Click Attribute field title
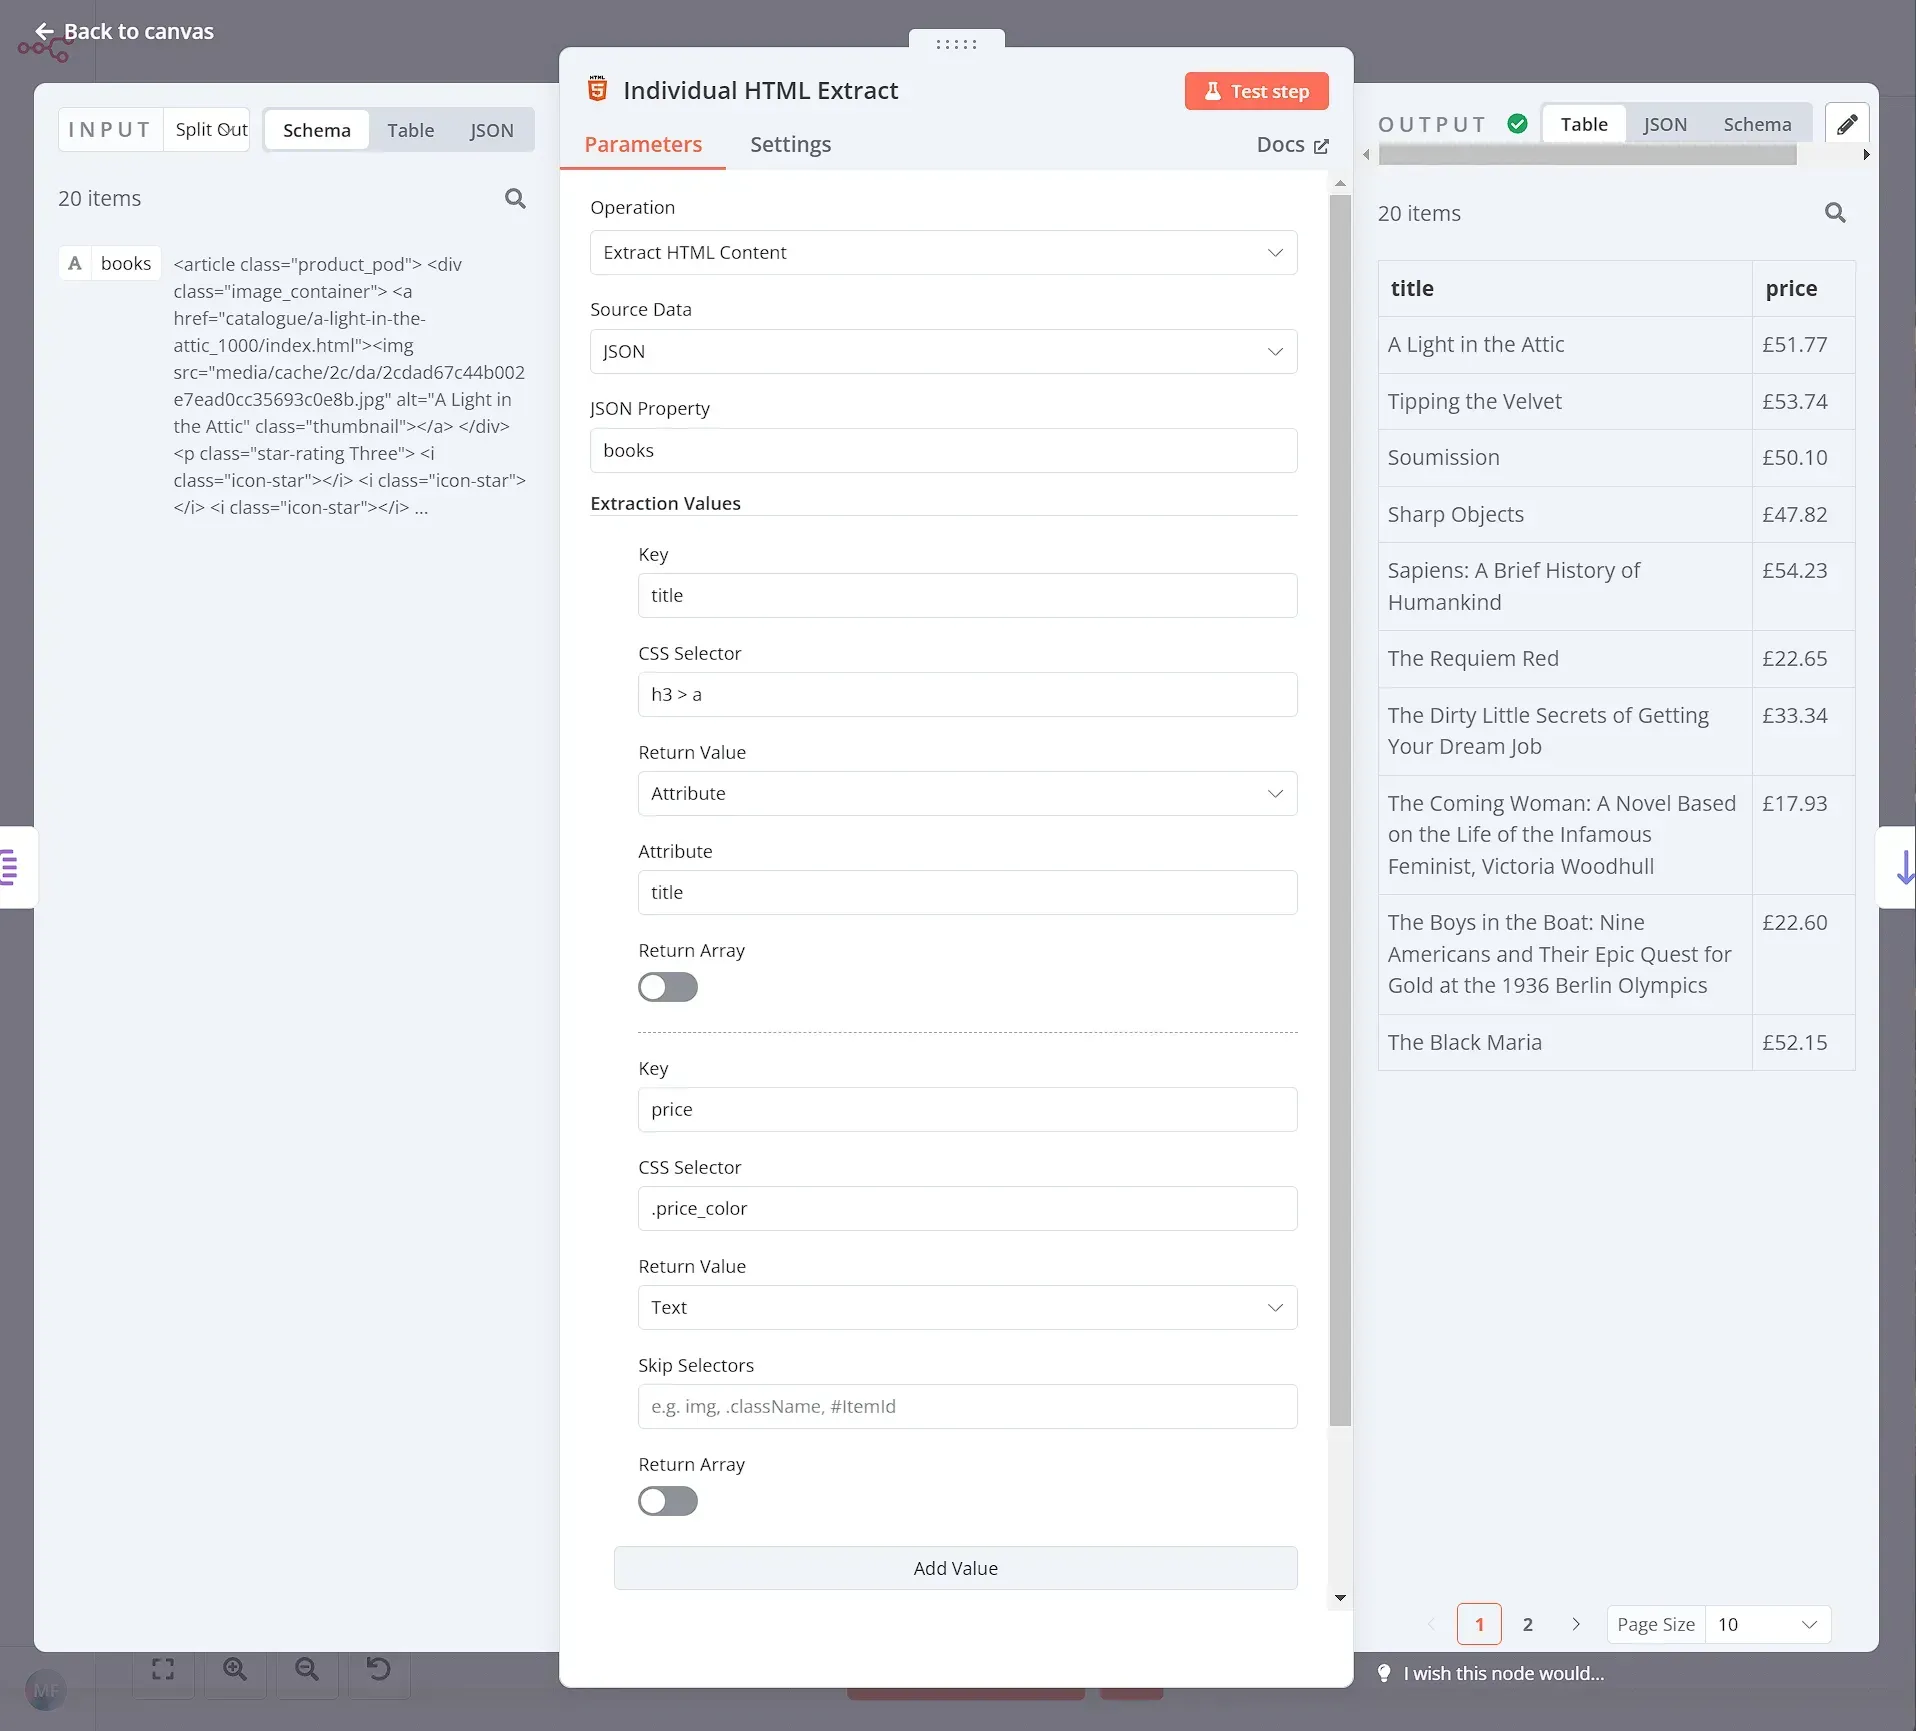This screenshot has height=1731, width=1916. pos(967,892)
